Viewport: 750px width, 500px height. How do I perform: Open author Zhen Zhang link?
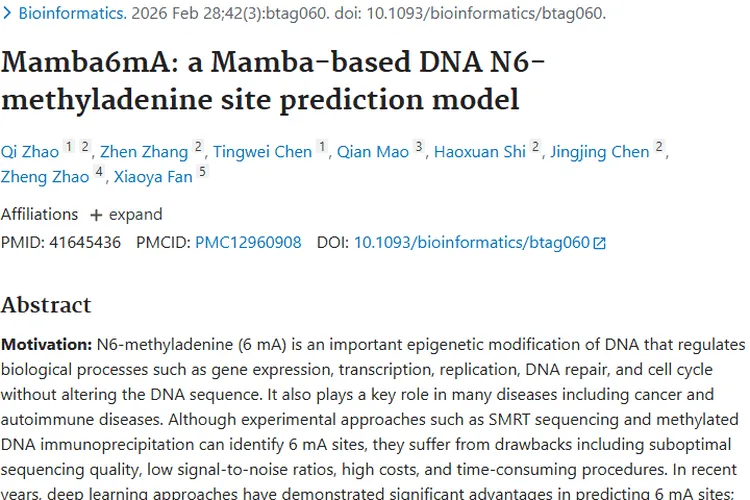coord(144,152)
